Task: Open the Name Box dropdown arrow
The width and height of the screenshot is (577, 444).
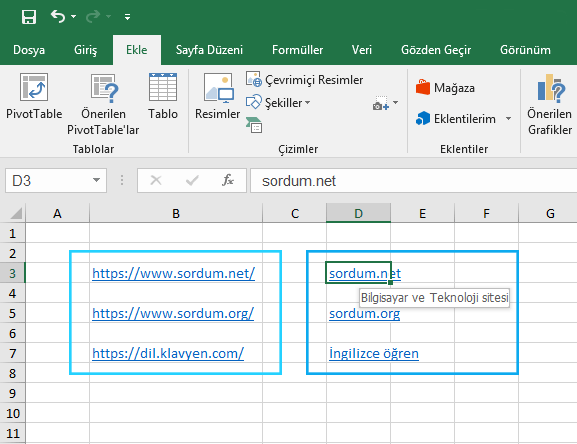Action: (x=96, y=180)
